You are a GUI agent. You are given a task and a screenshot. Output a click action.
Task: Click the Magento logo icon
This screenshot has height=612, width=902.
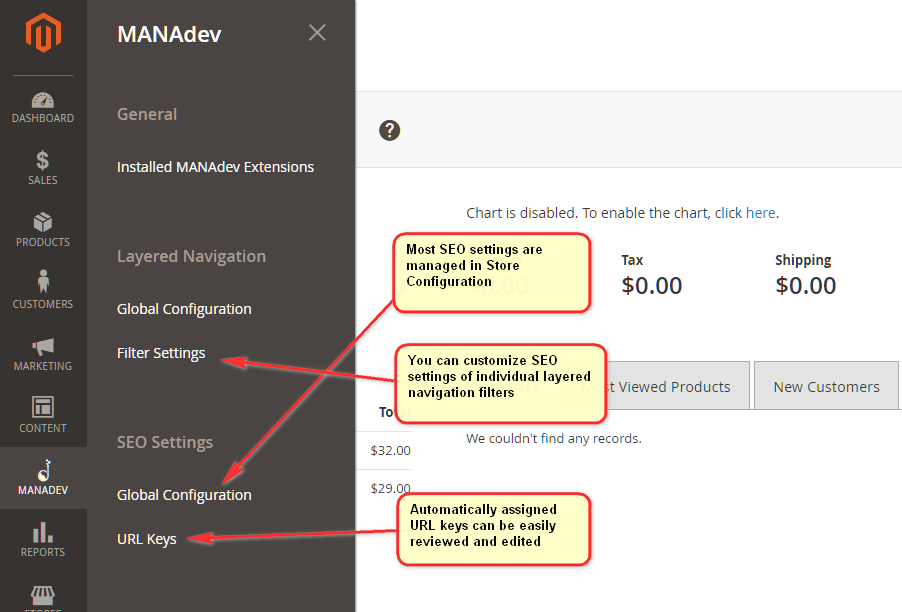click(43, 33)
